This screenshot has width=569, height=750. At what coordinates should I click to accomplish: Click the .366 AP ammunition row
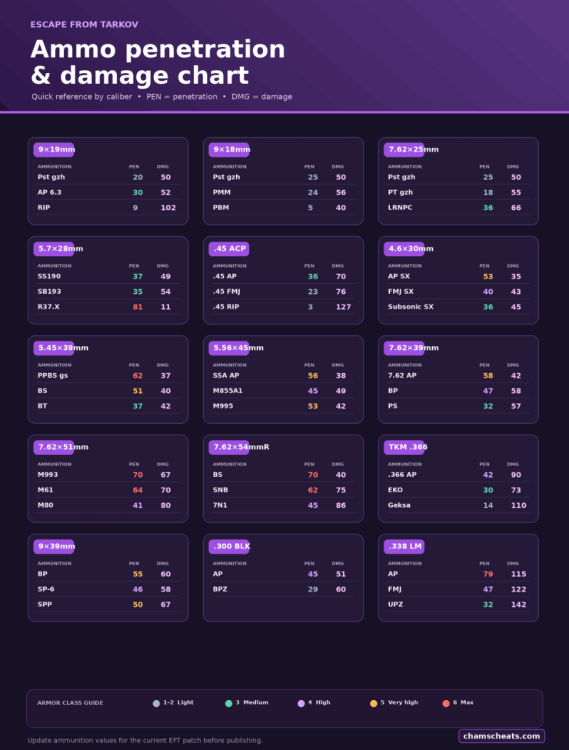[x=458, y=474]
